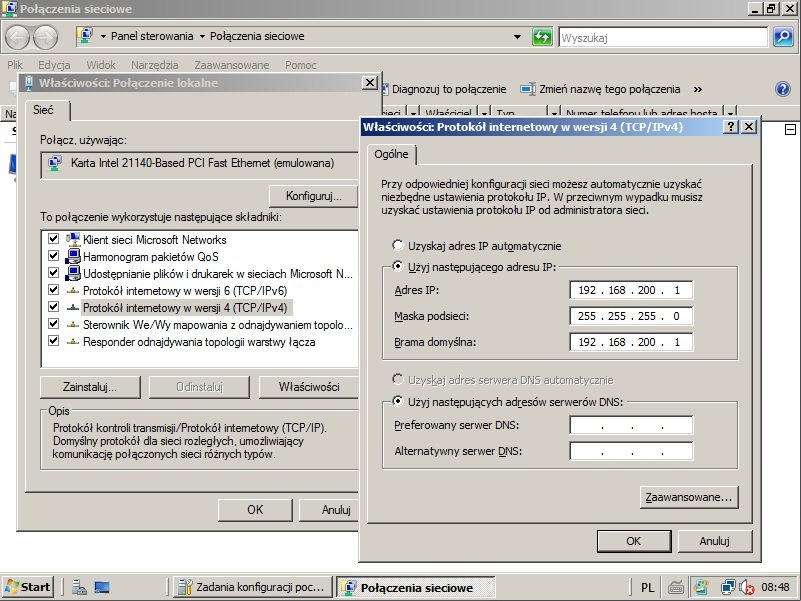801x601 pixels.
Task: Click the Harmonogram pakietów QoS icon
Action: pyautogui.click(x=73, y=256)
